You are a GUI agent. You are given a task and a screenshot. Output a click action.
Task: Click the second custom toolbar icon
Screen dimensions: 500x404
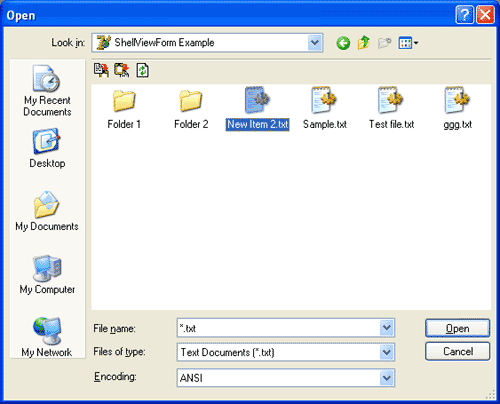[122, 70]
